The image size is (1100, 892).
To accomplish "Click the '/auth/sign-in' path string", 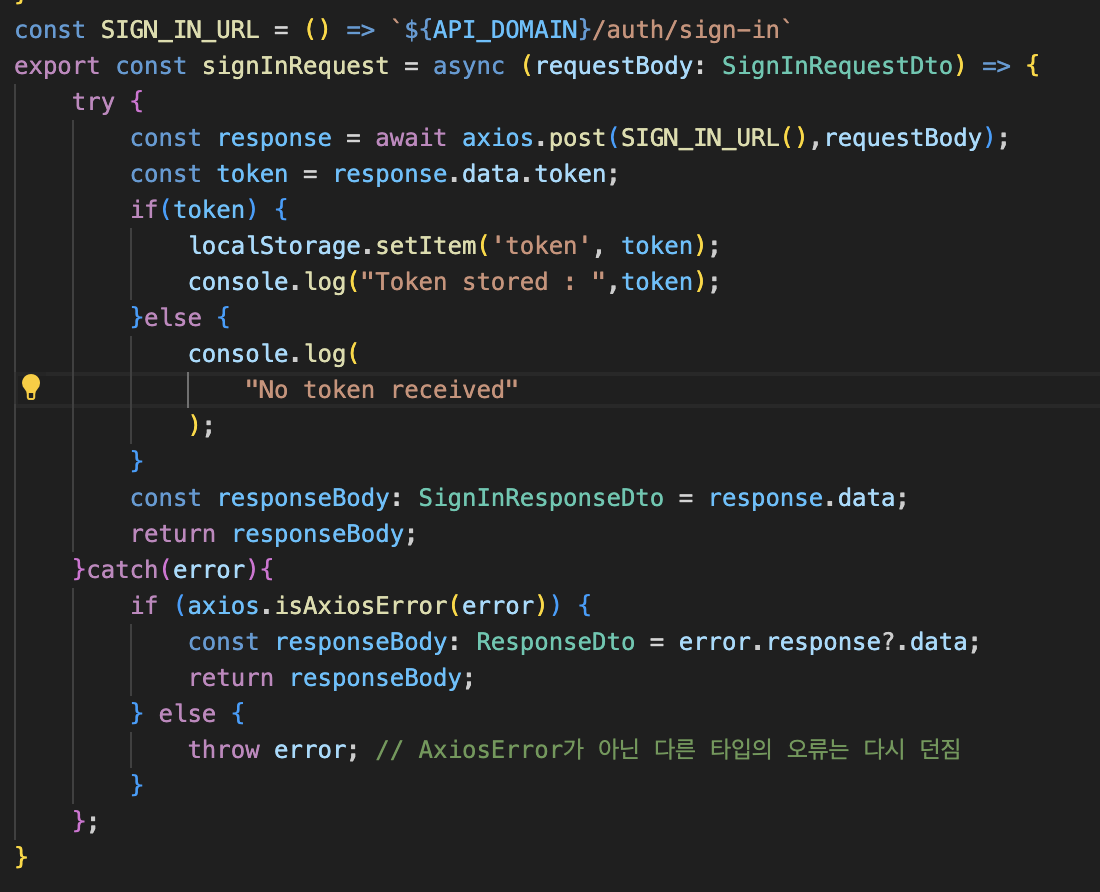I will pyautogui.click(x=686, y=30).
